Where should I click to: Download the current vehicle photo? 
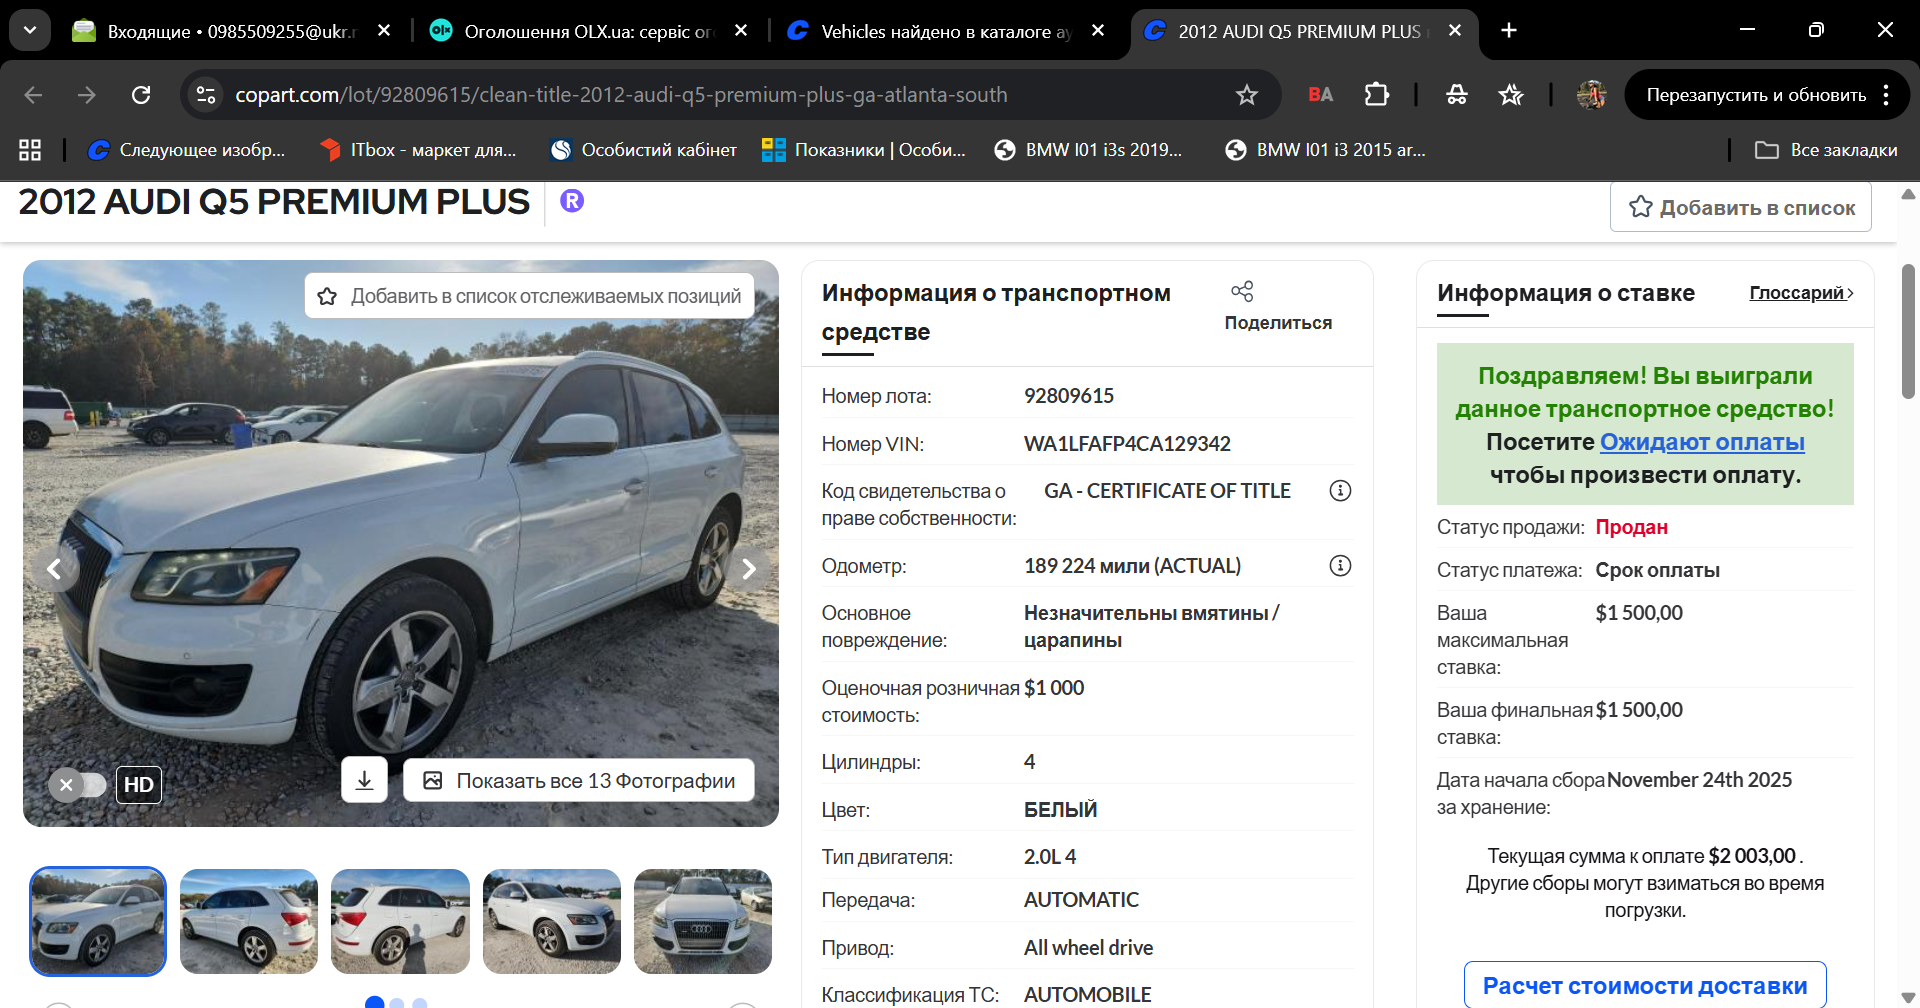tap(364, 780)
